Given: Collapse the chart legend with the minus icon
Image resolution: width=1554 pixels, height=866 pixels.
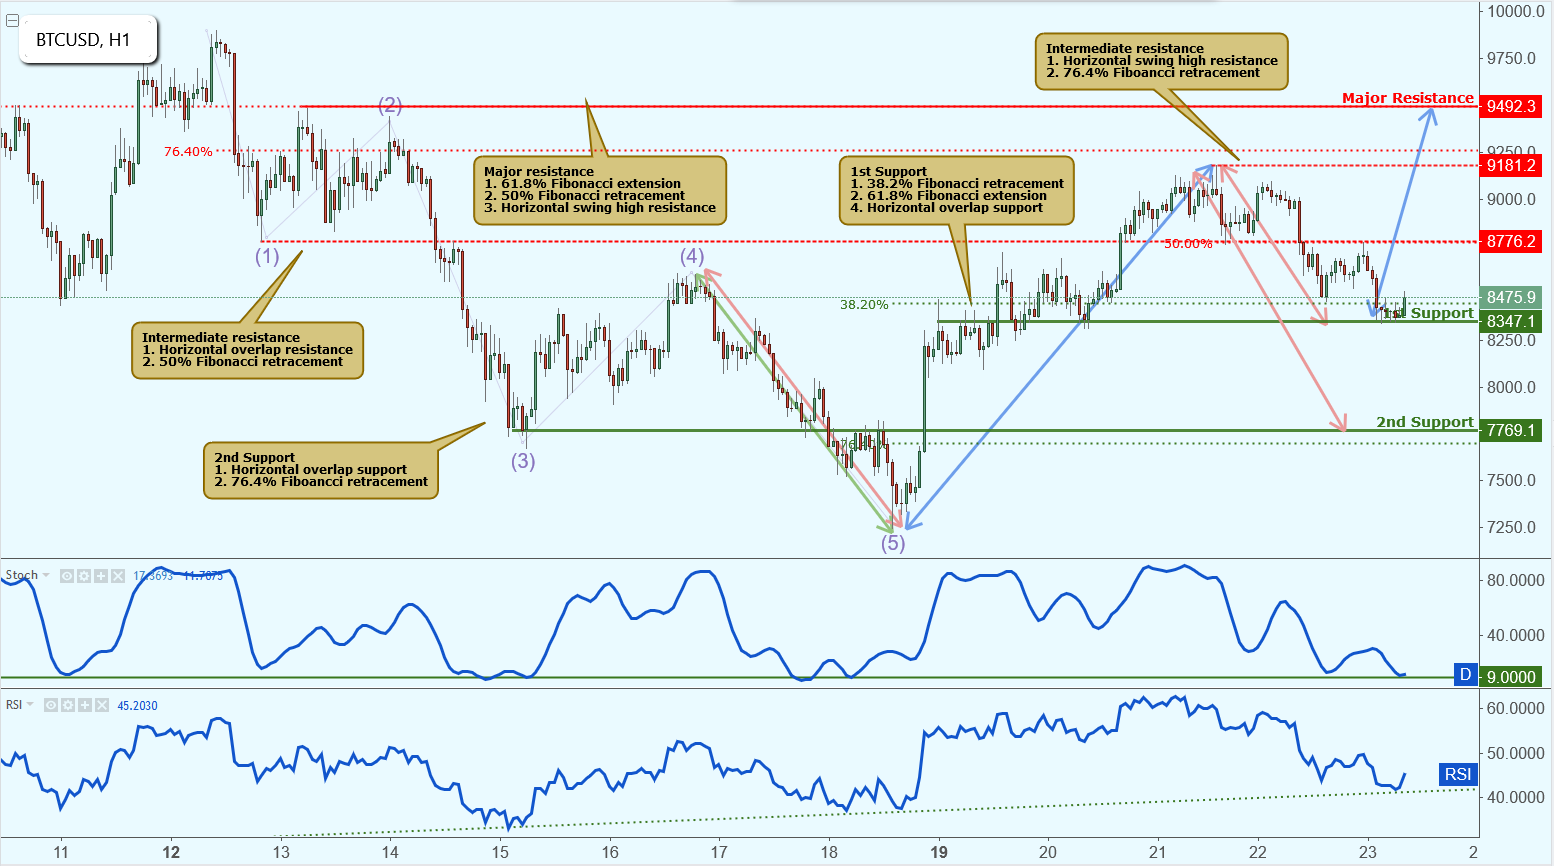Looking at the screenshot, I should tap(12, 20).
